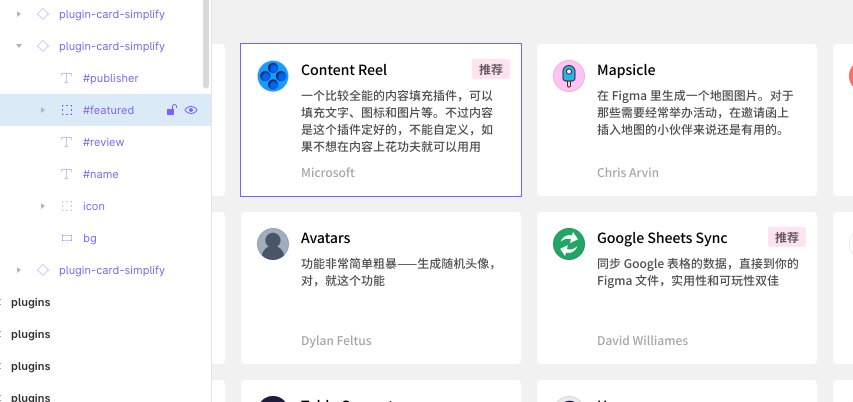
Task: Click the Avatars plugin grey profile icon
Action: click(x=273, y=244)
